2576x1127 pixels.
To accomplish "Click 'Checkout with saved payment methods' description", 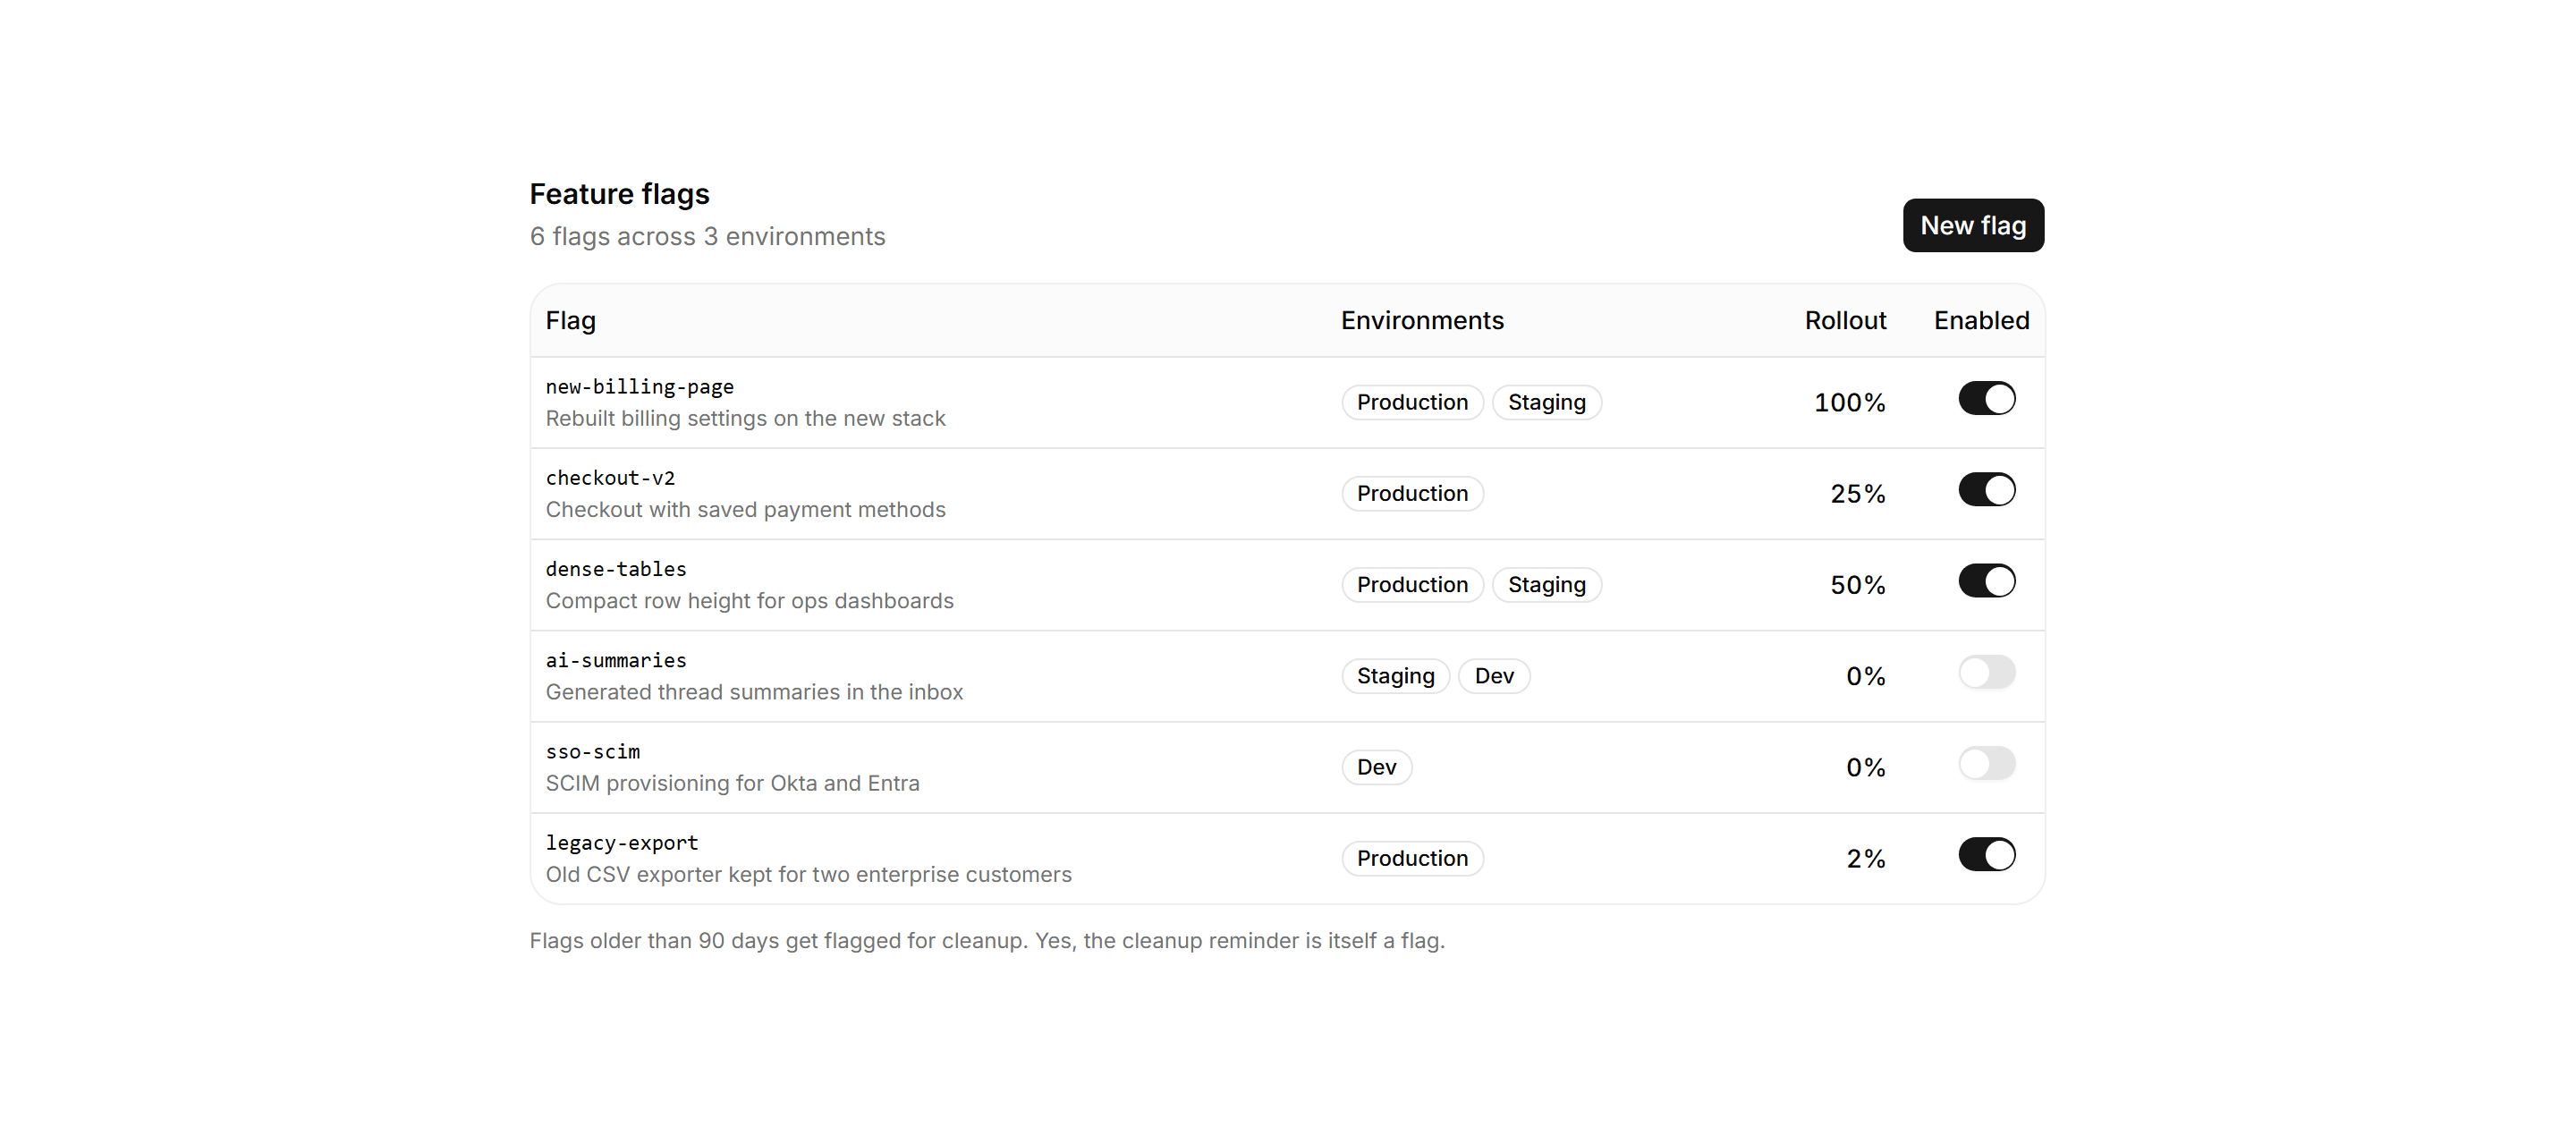I will click(745, 509).
